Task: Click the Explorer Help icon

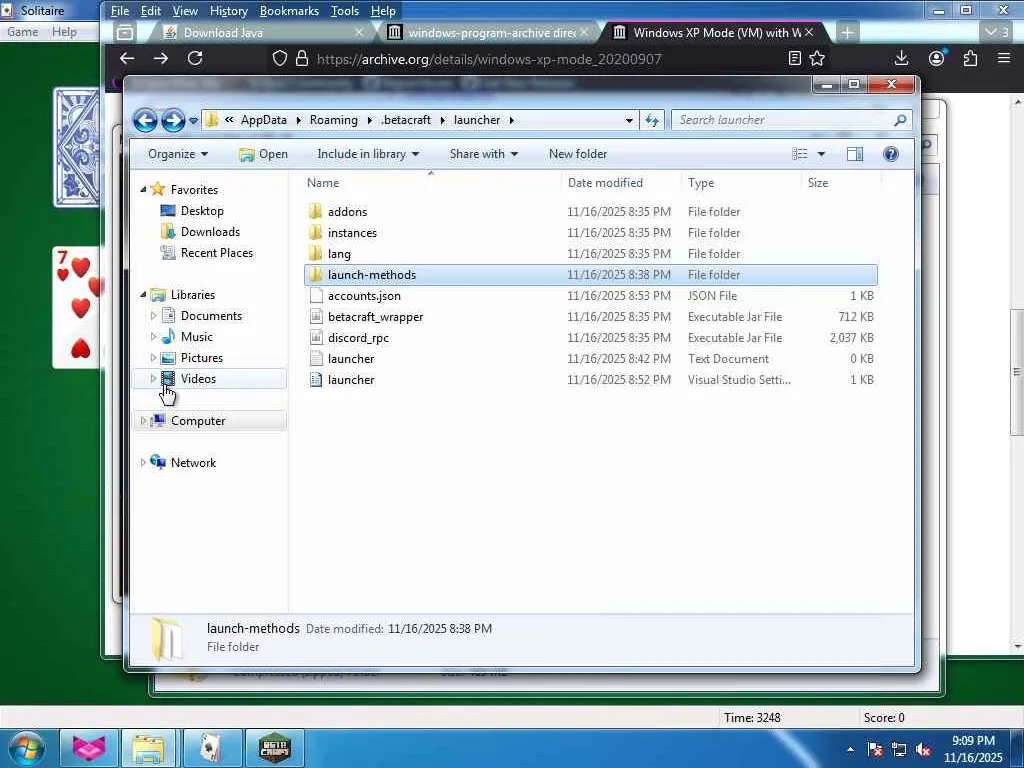Action: point(891,154)
